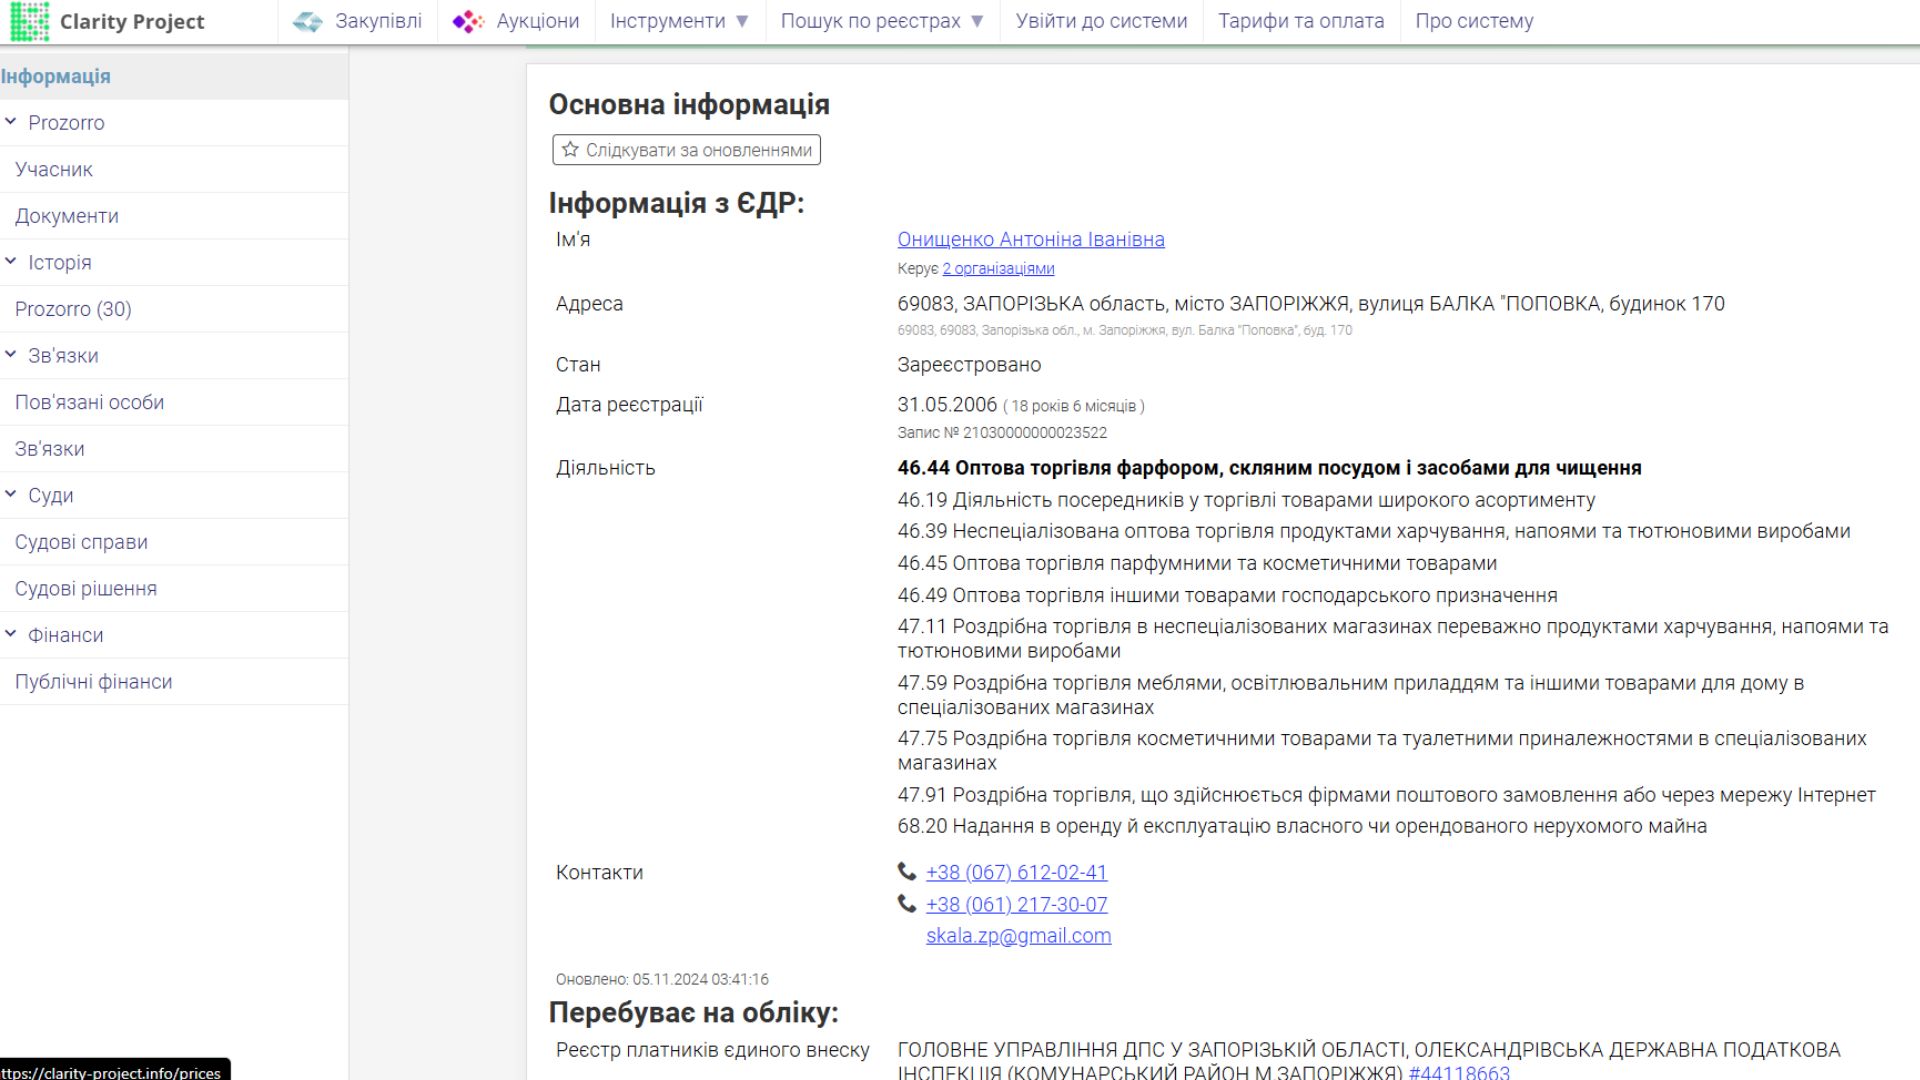Click the Clarity Project logo icon

coord(32,20)
